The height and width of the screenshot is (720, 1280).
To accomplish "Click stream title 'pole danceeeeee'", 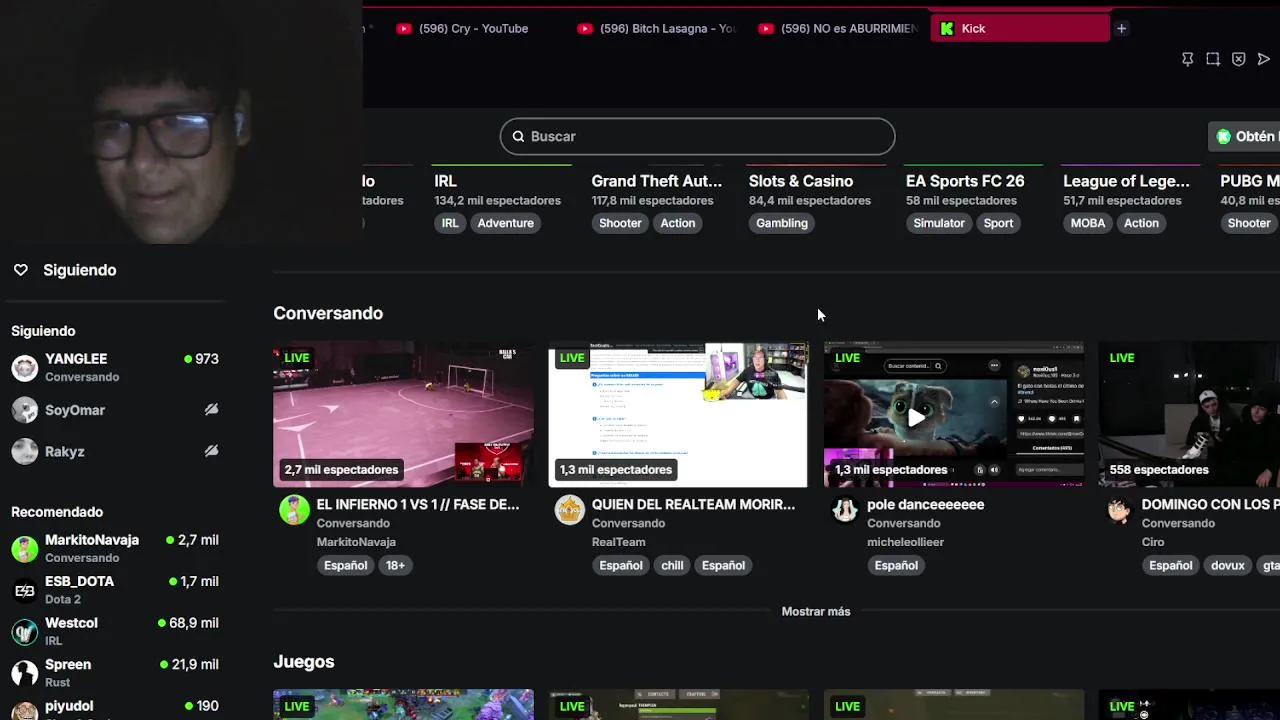I will coord(925,505).
